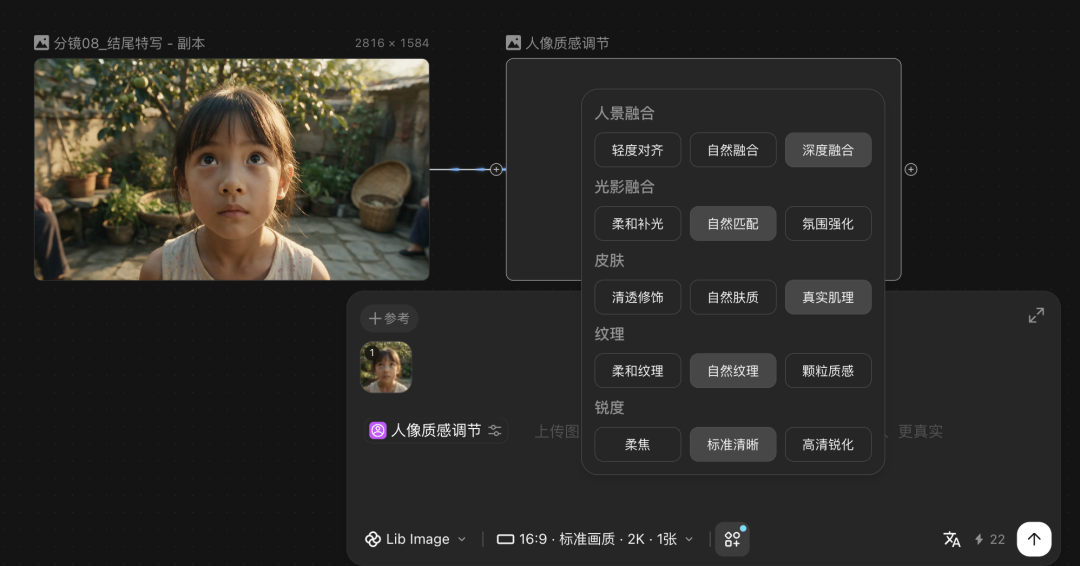Click the plus connector between the two nodes
Viewport: 1080px width, 566px height.
point(496,169)
